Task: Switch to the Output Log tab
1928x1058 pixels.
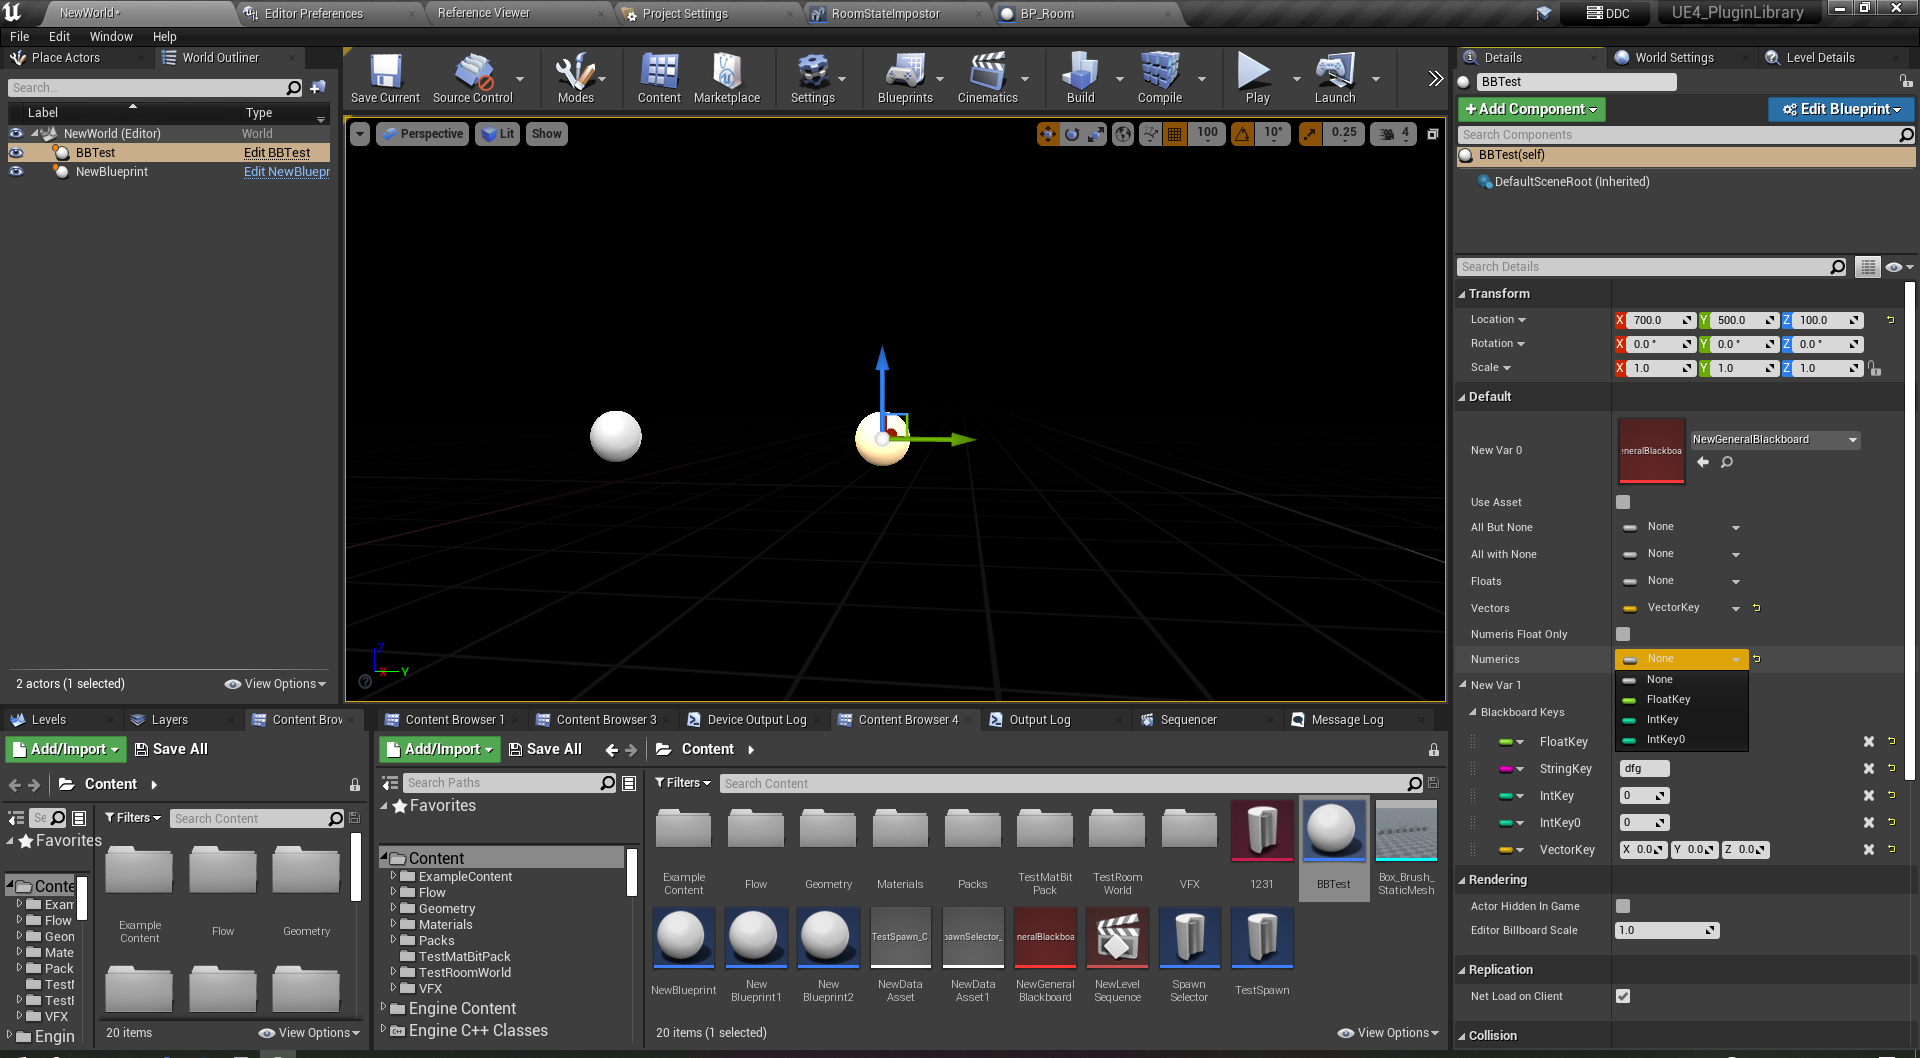Action: pos(1039,720)
